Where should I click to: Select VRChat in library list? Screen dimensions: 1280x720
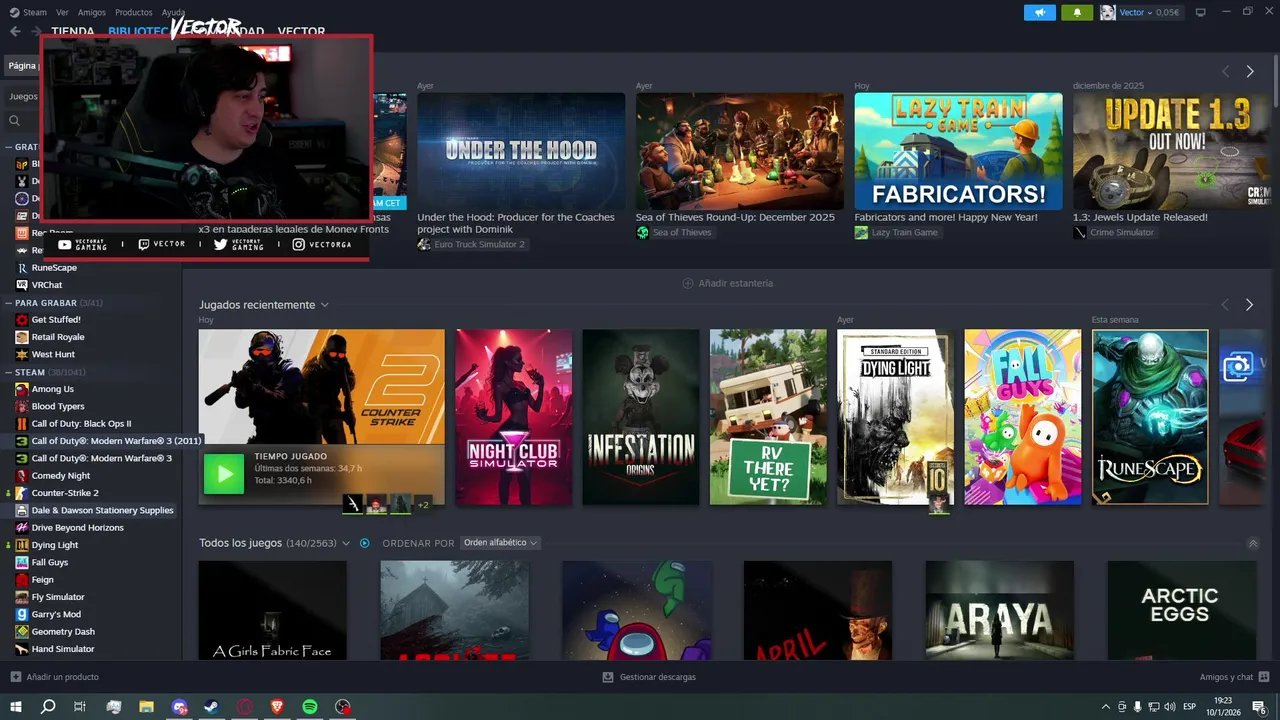[x=47, y=285]
